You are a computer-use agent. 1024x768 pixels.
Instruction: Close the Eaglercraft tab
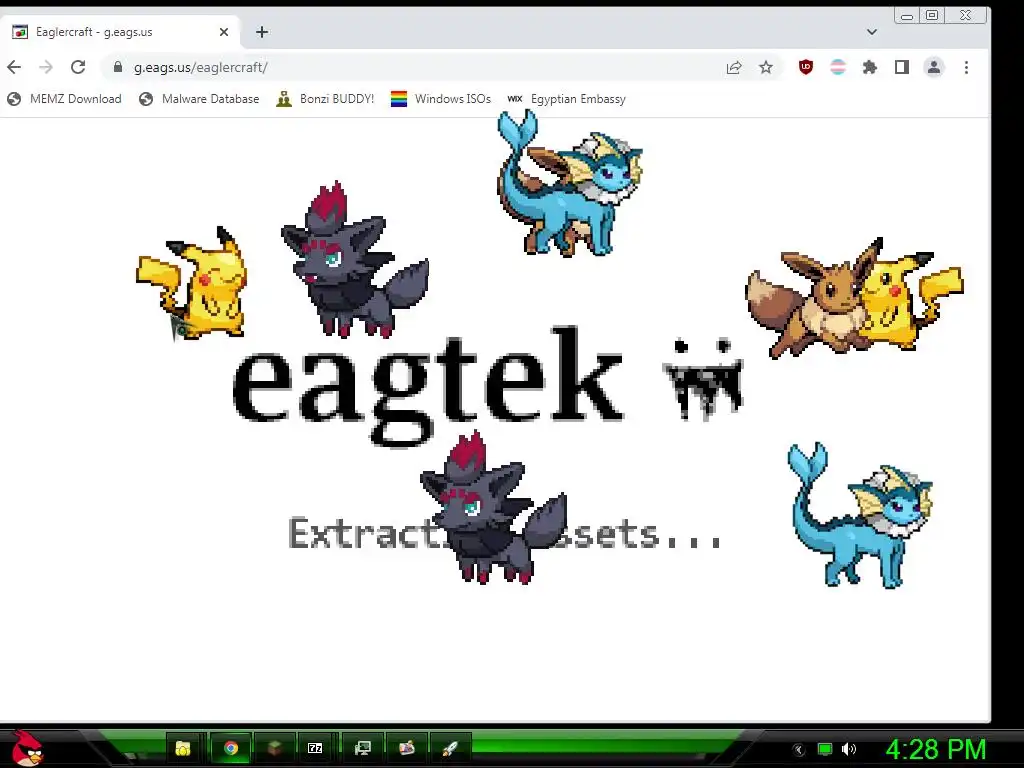(224, 32)
